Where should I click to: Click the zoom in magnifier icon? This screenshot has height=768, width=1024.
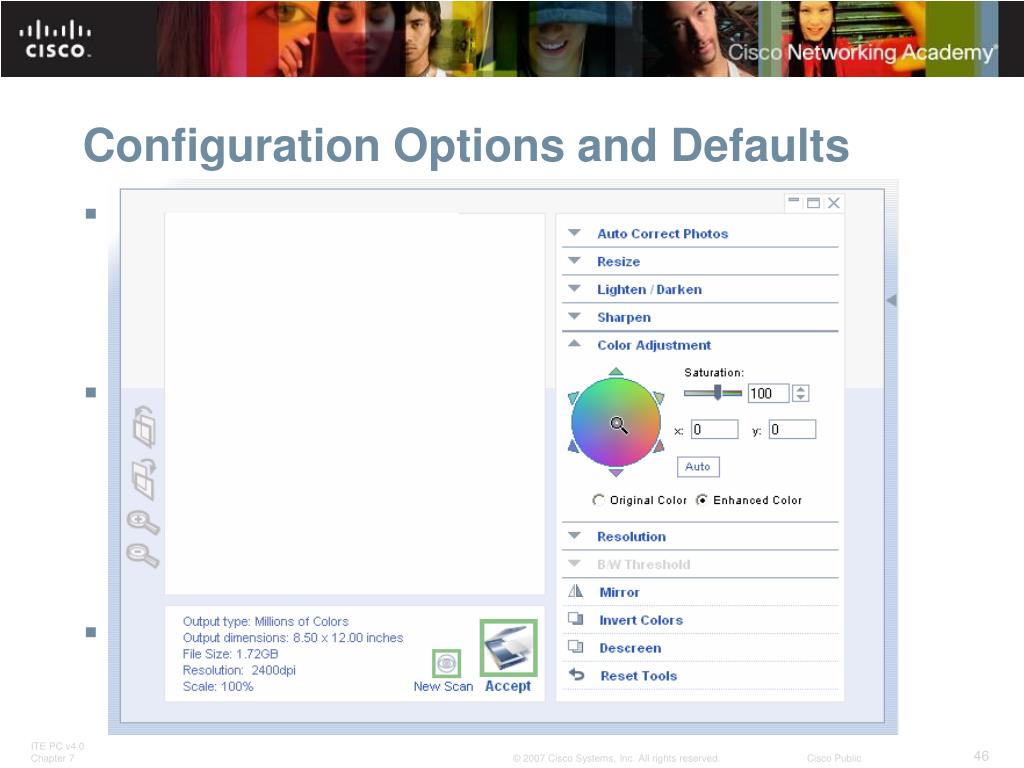pyautogui.click(x=143, y=522)
